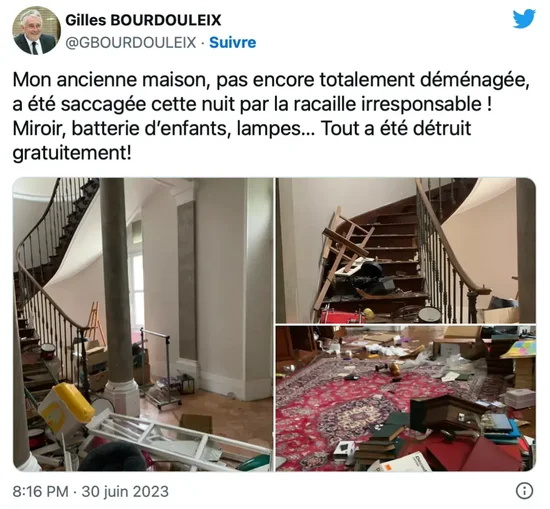This screenshot has height=509, width=550.
Task: Open the tweet info circle icon
Action: coord(525,490)
